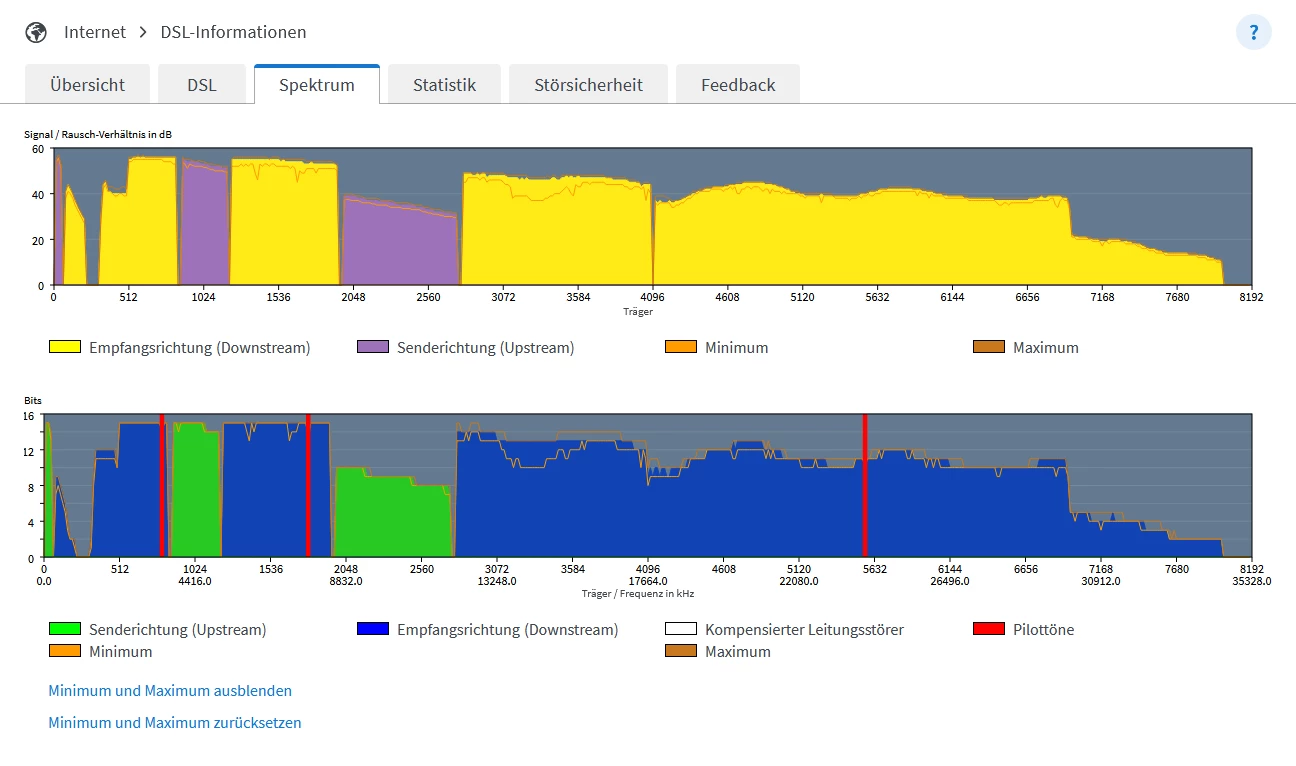
Task: Click the green Senderichtung legend swatch
Action: coord(65,630)
